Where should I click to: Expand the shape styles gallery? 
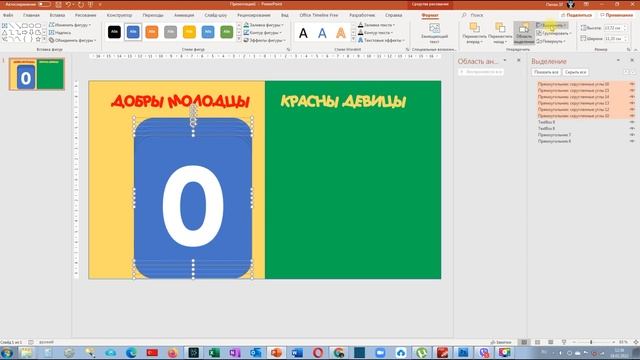(239, 40)
